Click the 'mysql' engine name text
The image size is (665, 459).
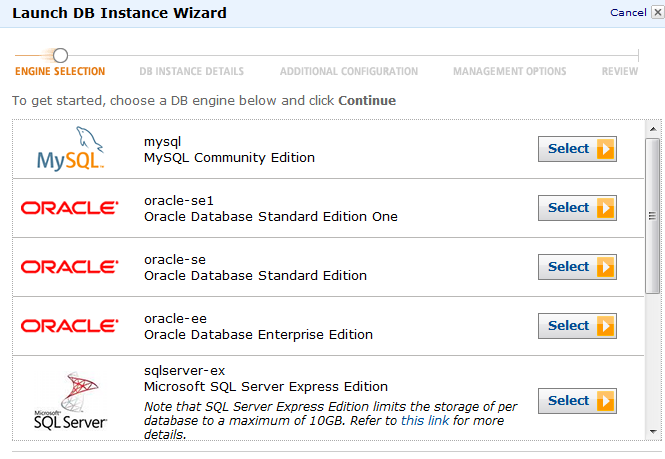point(162,142)
